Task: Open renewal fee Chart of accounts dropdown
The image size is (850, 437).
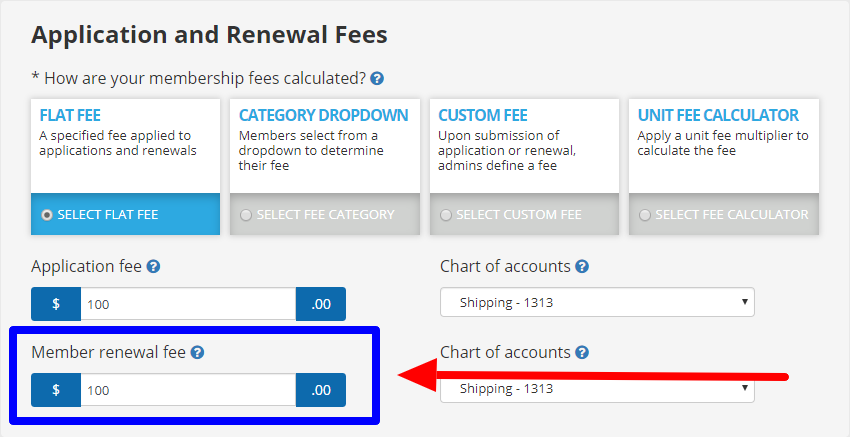Action: click(x=597, y=388)
